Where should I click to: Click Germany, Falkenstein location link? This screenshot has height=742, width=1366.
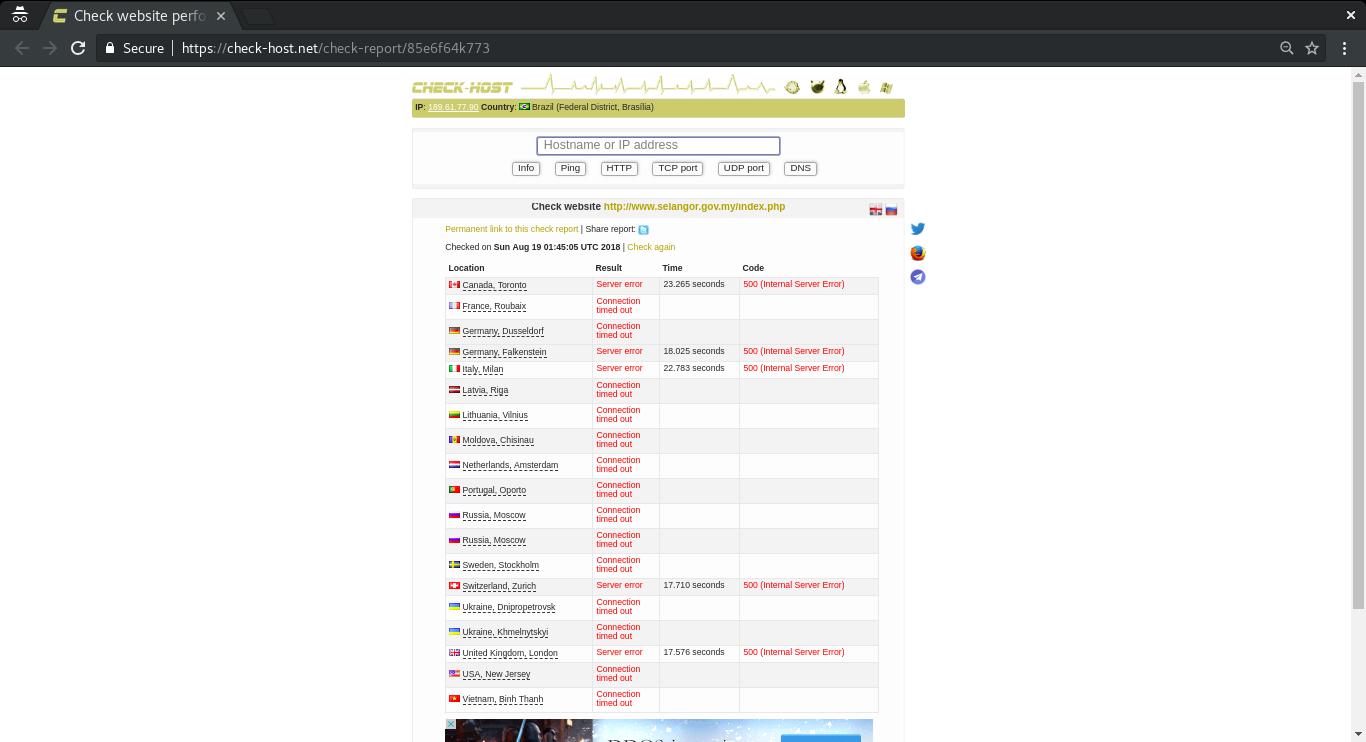[504, 353]
